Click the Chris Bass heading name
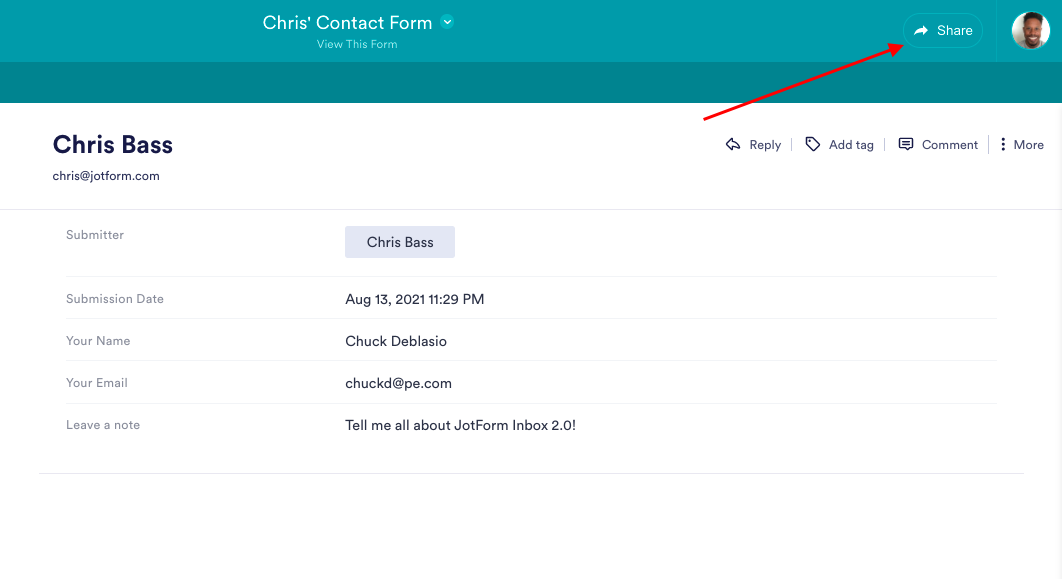Image resolution: width=1062 pixels, height=579 pixels. click(x=113, y=145)
